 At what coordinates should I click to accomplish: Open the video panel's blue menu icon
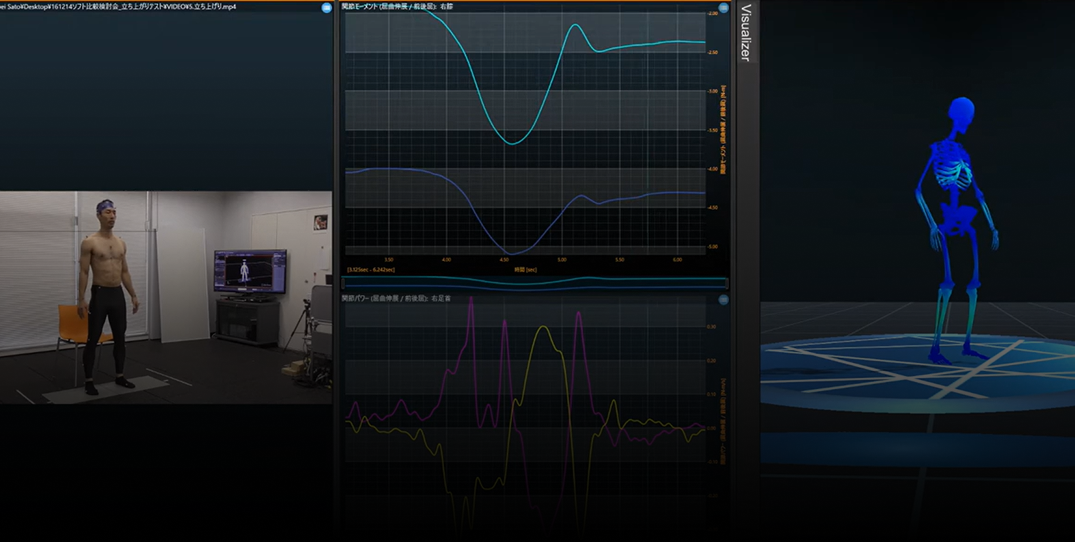click(326, 8)
